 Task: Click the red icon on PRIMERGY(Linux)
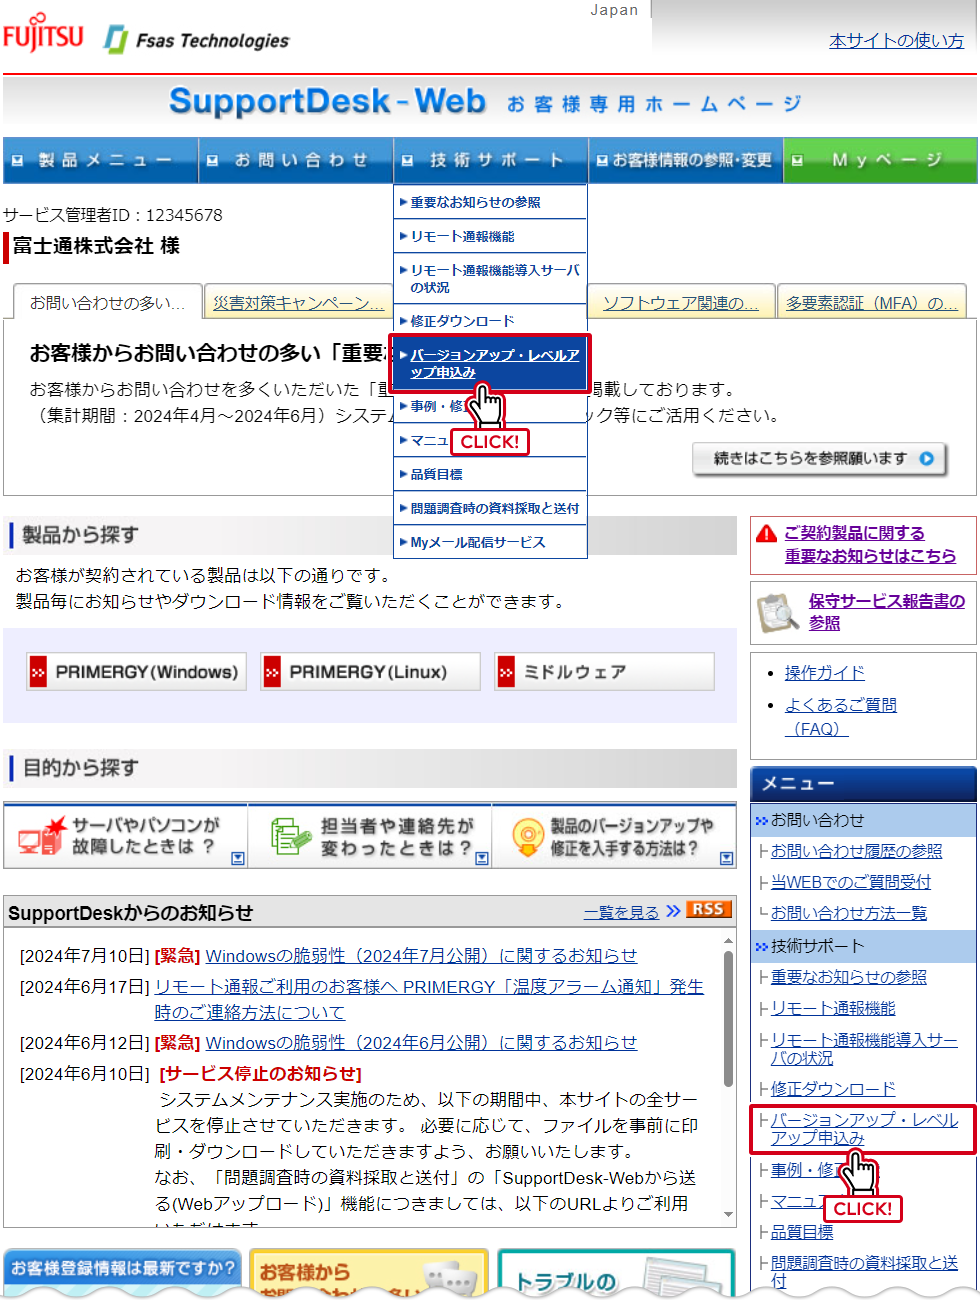(x=272, y=672)
